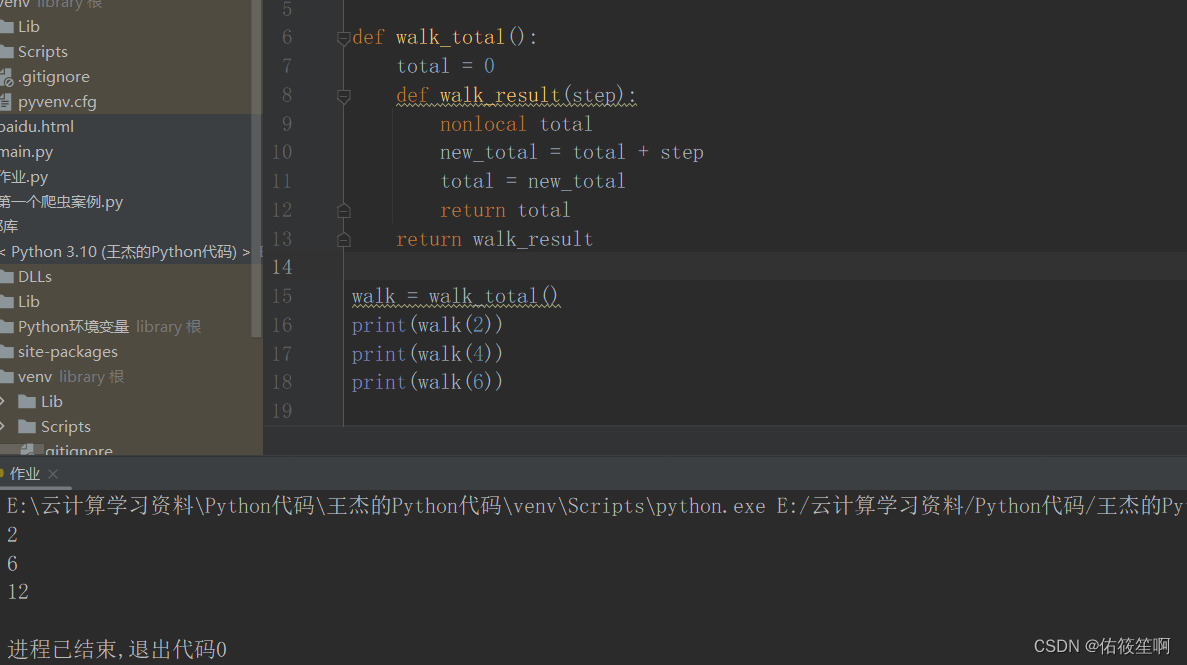Open 第一个爬虫案例.py file
The width and height of the screenshot is (1187, 665).
pos(61,201)
